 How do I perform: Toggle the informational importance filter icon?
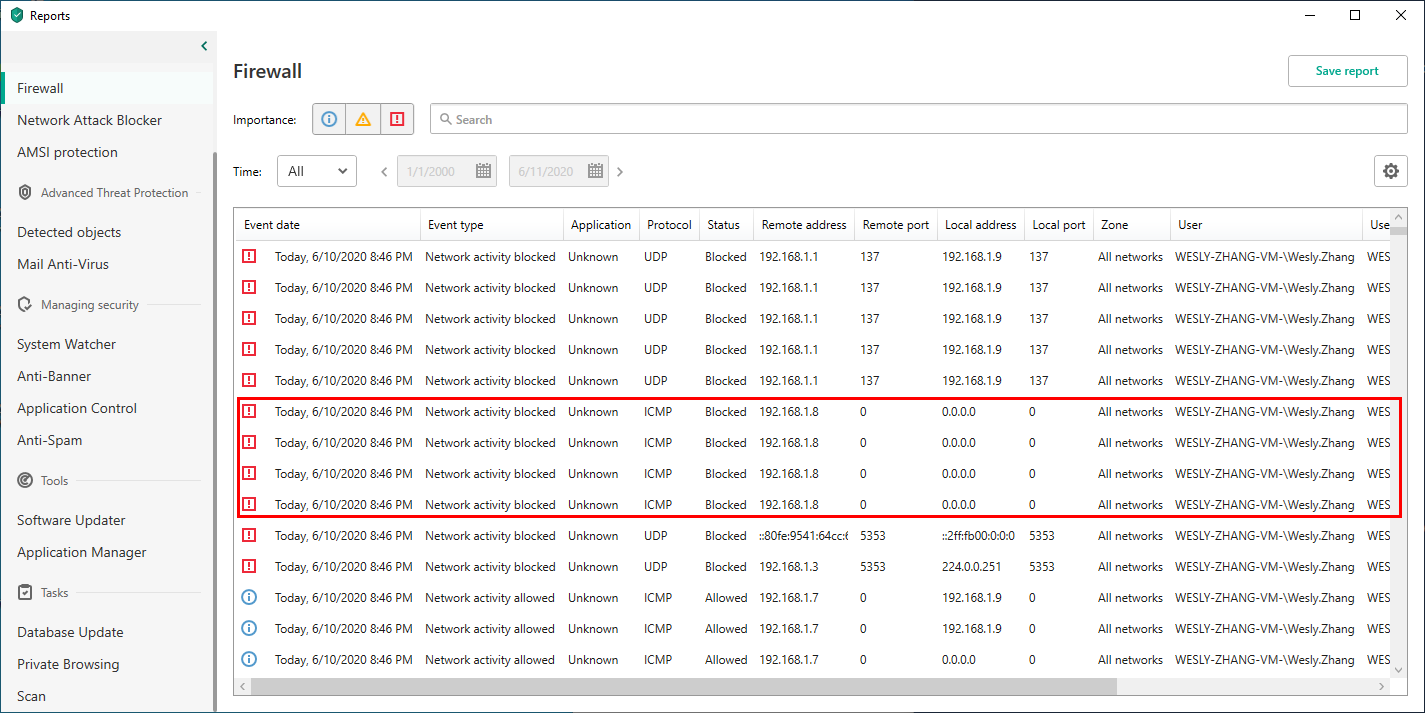329,119
